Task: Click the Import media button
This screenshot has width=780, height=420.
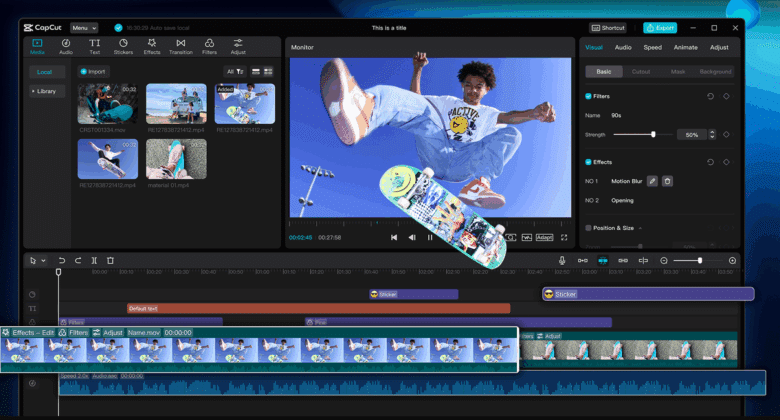Action: (x=93, y=72)
